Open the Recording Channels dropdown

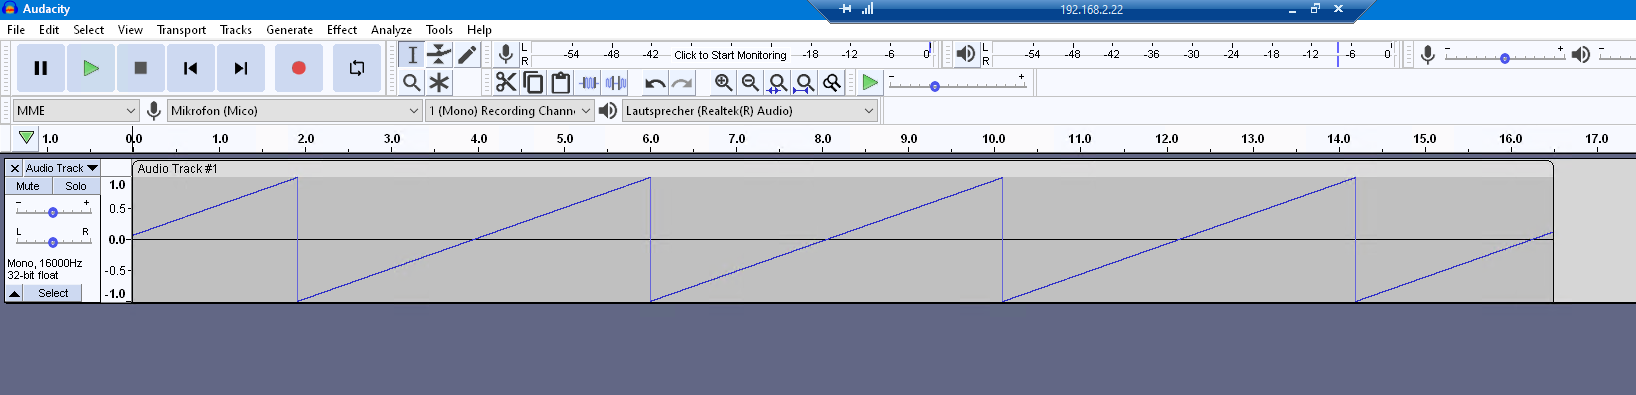(509, 111)
